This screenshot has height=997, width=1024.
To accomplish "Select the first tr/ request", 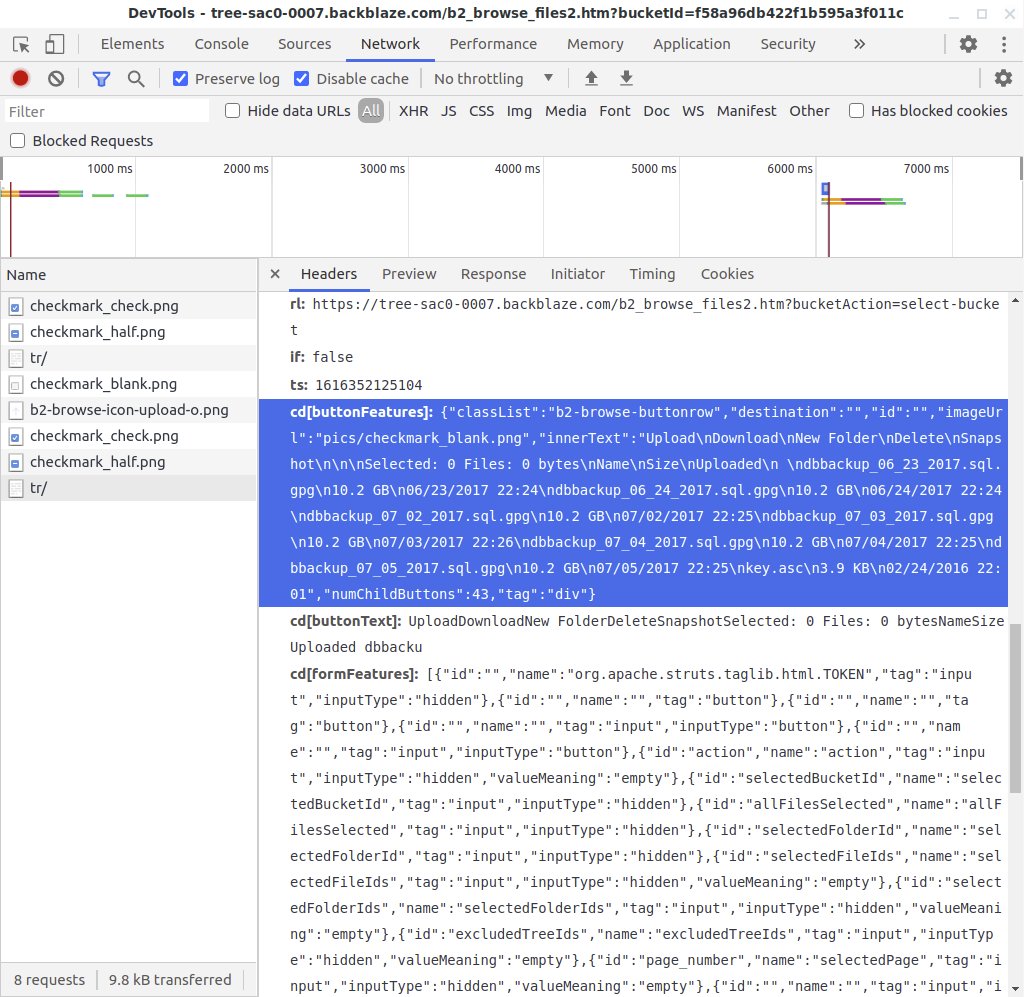I will [x=129, y=358].
